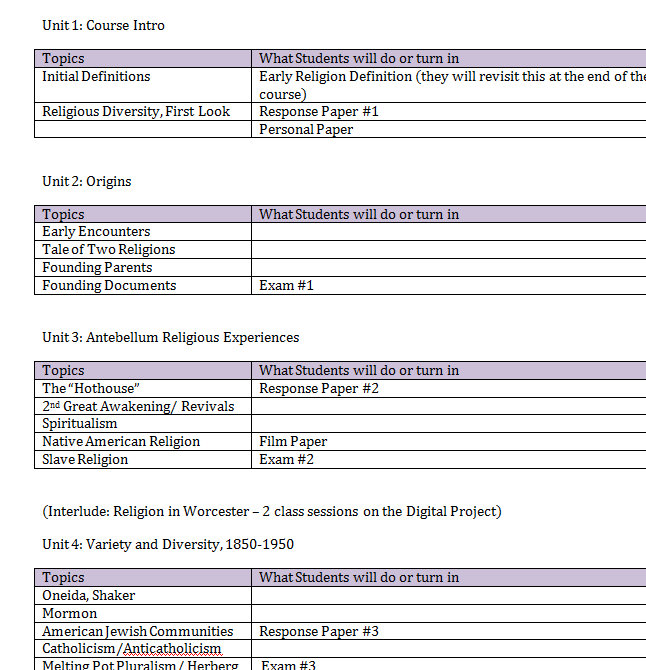Select the "Initial Definitions" table cell
The image size is (646, 670).
pyautogui.click(x=143, y=85)
